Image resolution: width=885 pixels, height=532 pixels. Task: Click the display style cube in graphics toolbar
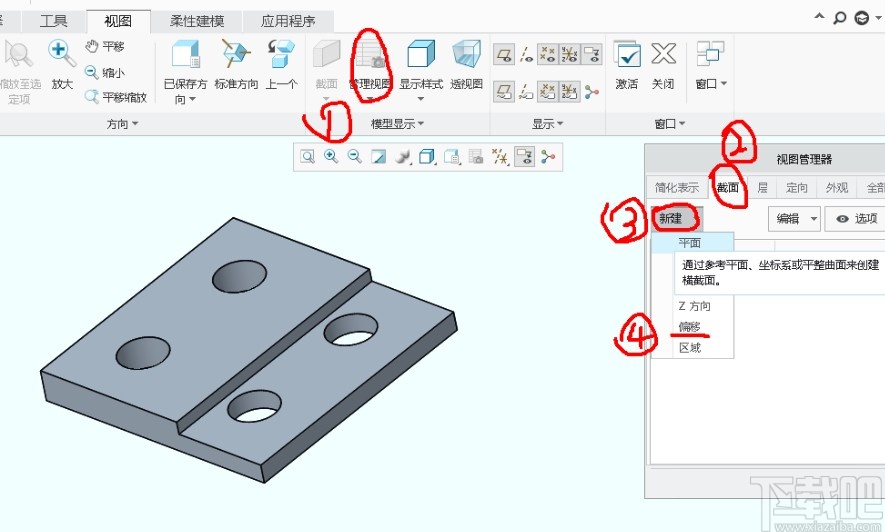(x=427, y=157)
